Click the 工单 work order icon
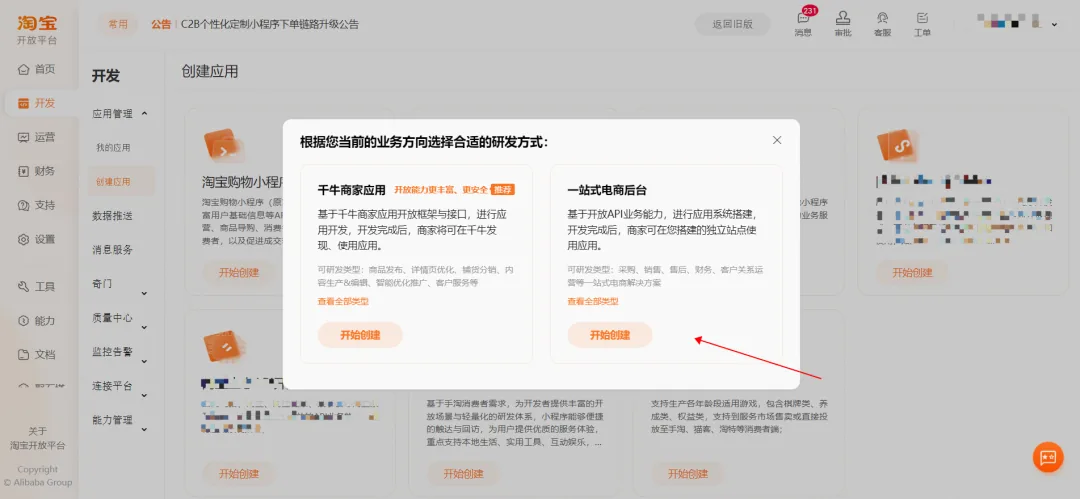 coord(922,23)
